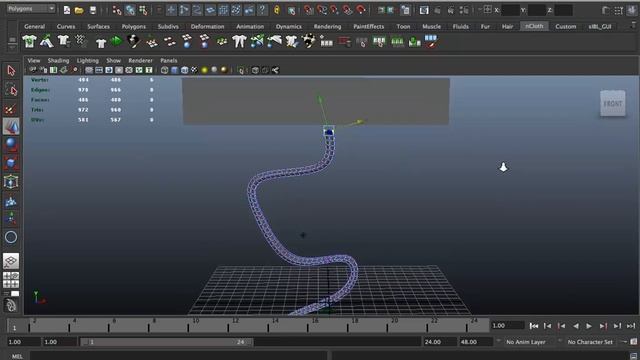Click the range slider bar handle

pos(167,342)
